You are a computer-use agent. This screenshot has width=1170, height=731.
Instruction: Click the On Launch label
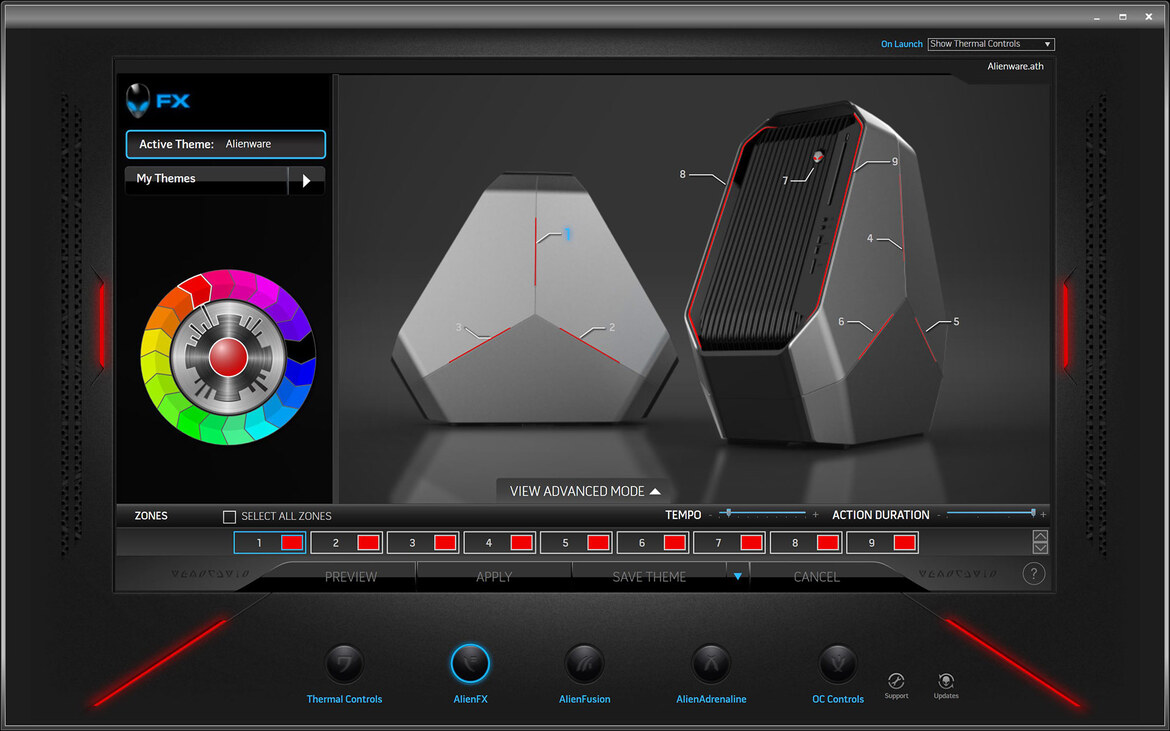[901, 44]
